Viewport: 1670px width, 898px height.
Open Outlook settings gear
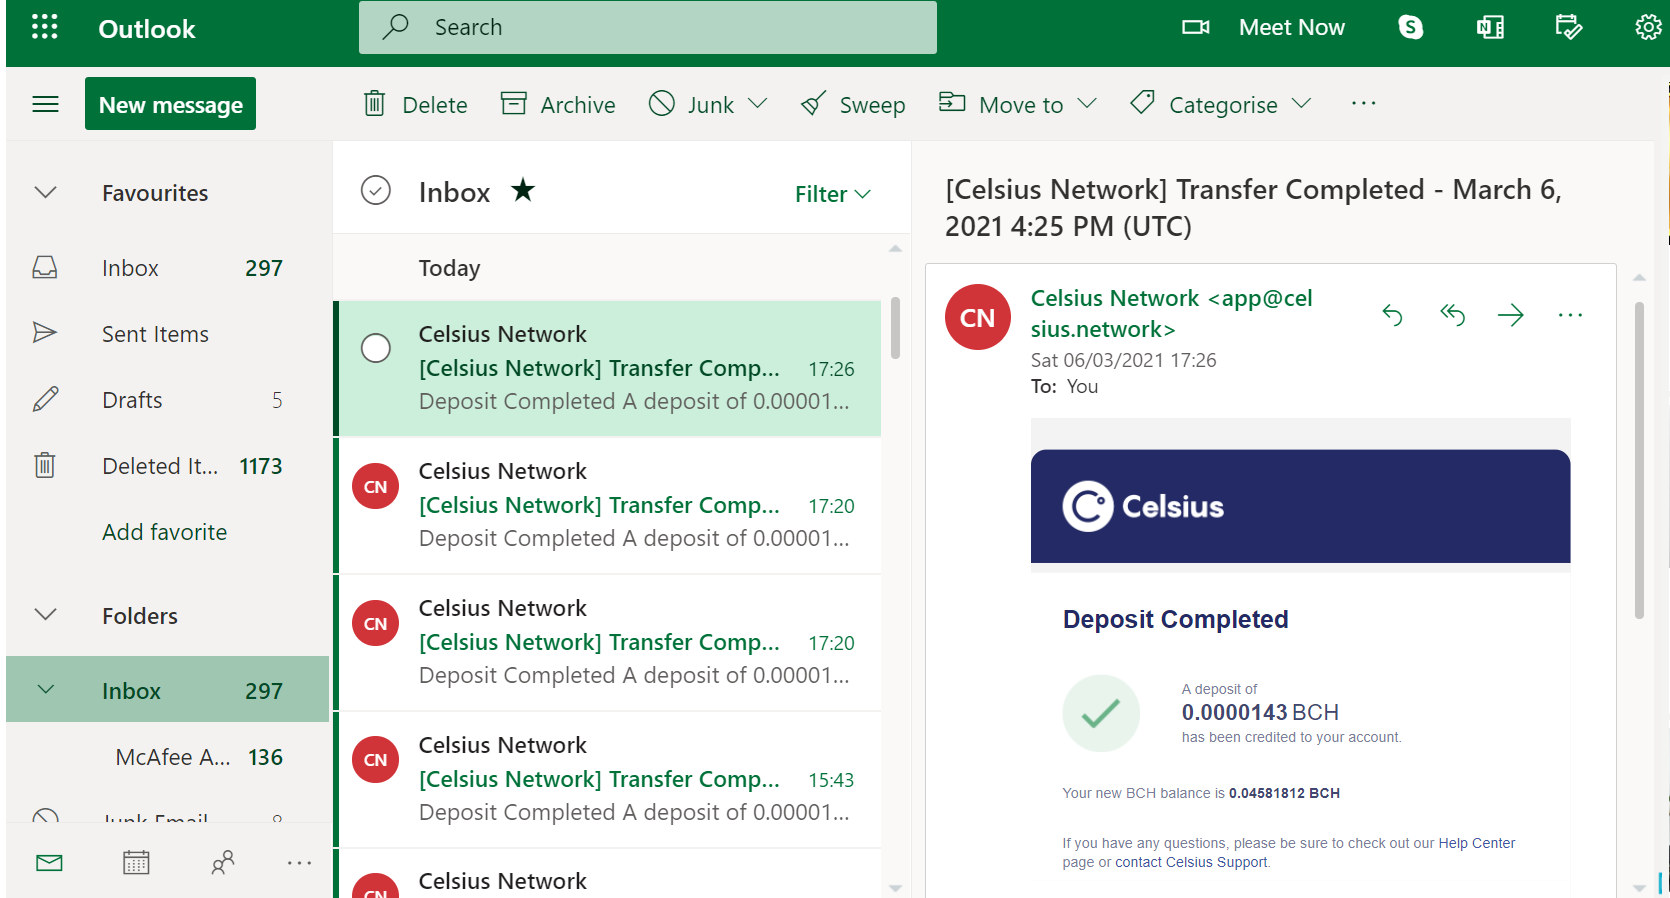(1648, 27)
